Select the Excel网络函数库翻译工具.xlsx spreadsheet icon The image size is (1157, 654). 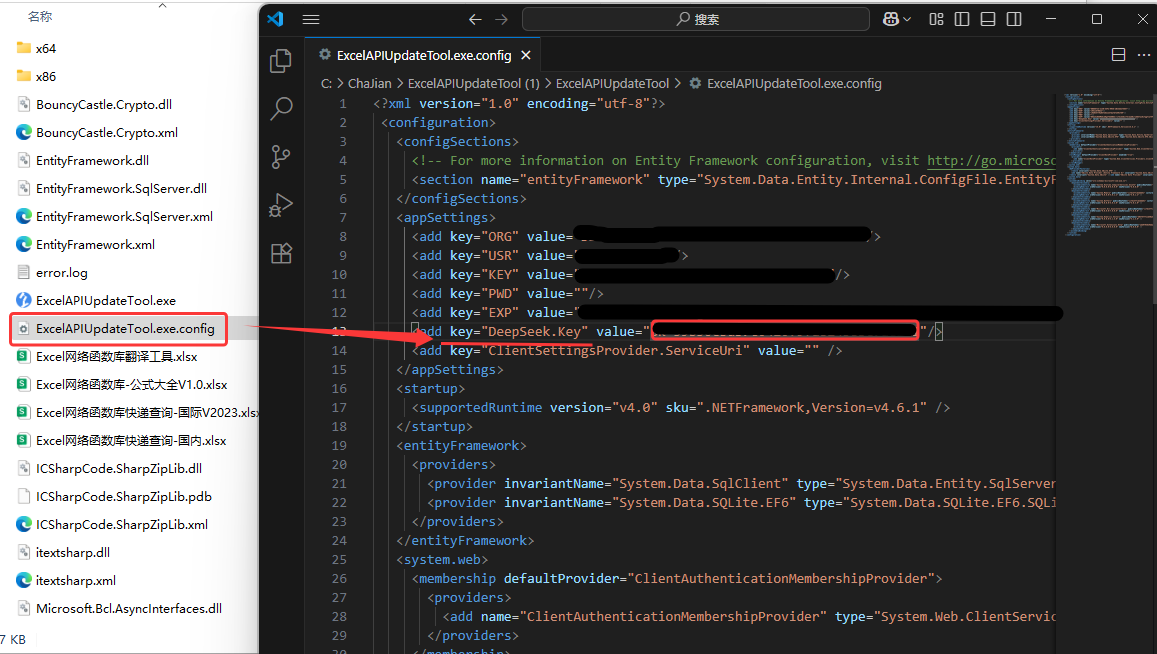(24, 357)
